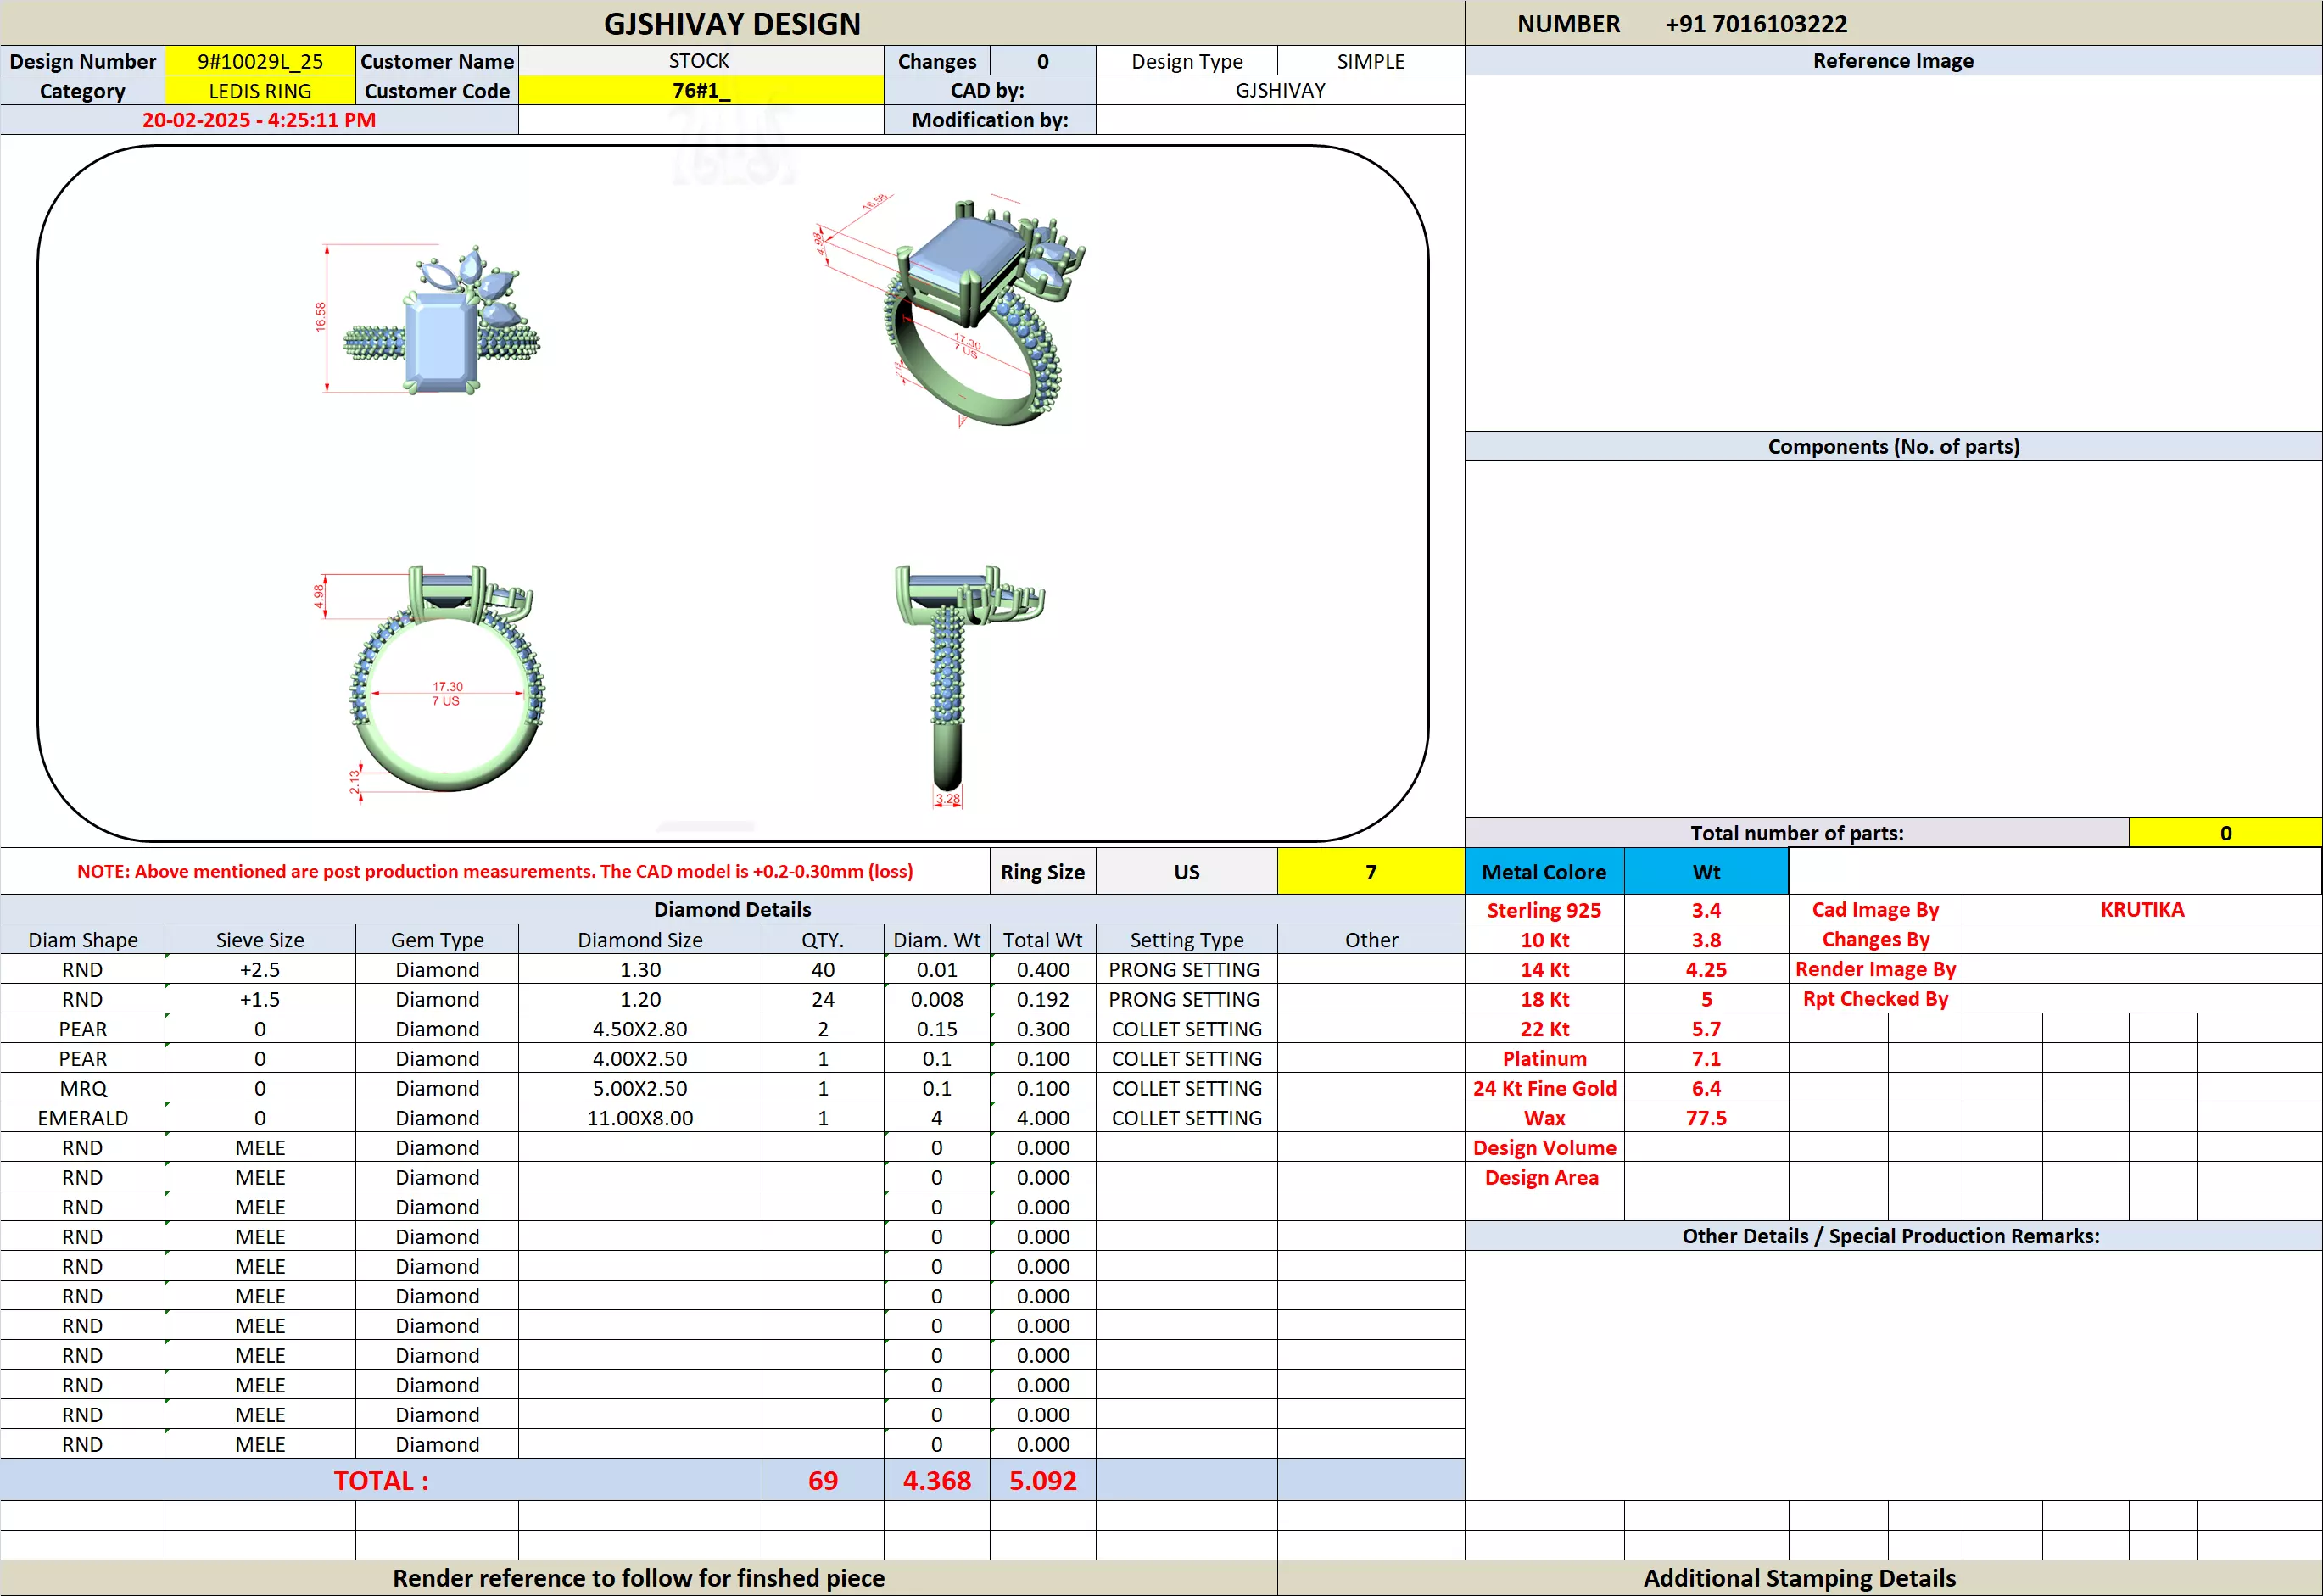
Task: Click the KRUTIKA Cad Image By cell
Action: (x=2141, y=910)
